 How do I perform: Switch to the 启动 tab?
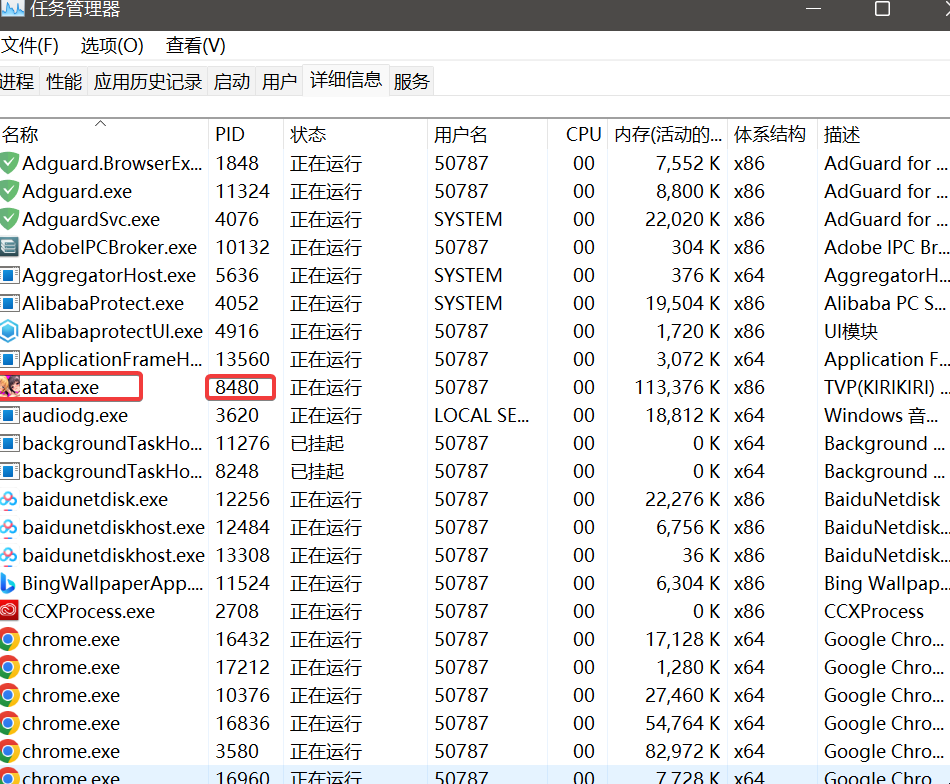232,82
